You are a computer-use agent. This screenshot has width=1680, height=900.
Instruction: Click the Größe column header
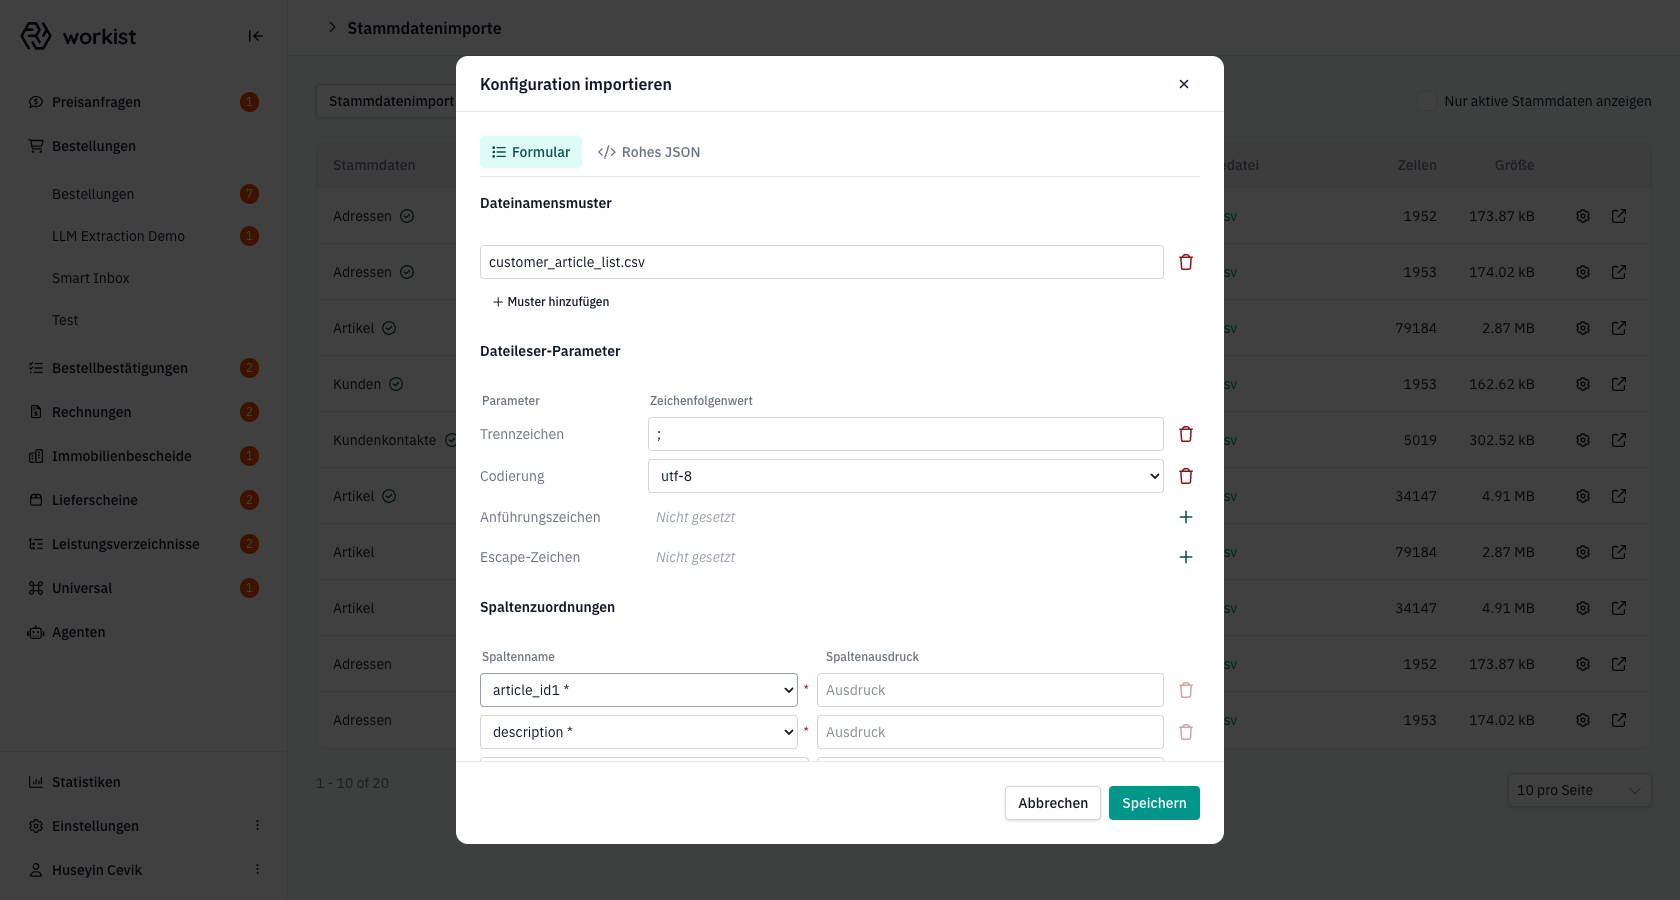pyautogui.click(x=1514, y=165)
